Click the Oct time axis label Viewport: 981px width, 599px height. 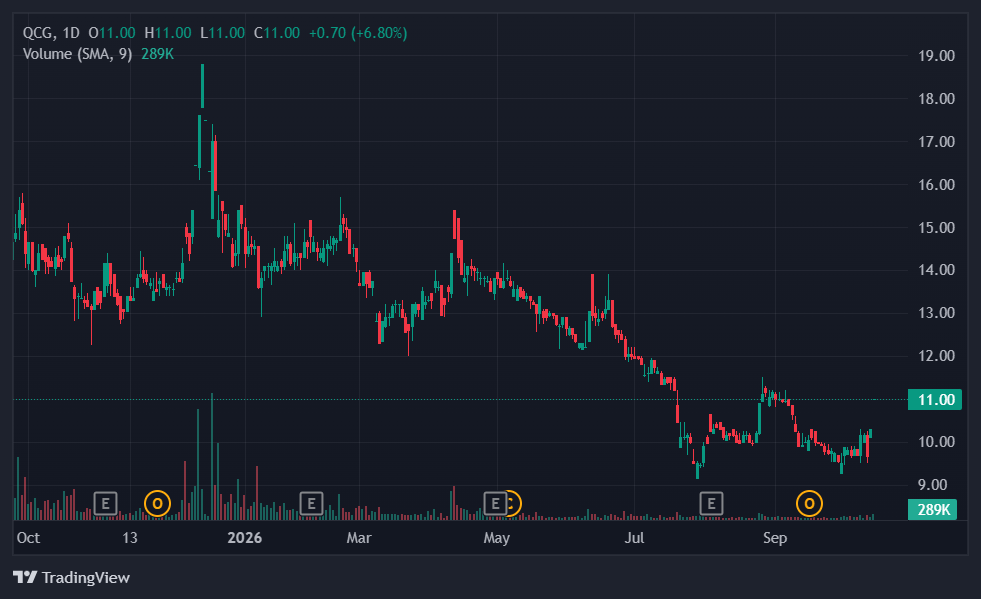(x=28, y=538)
